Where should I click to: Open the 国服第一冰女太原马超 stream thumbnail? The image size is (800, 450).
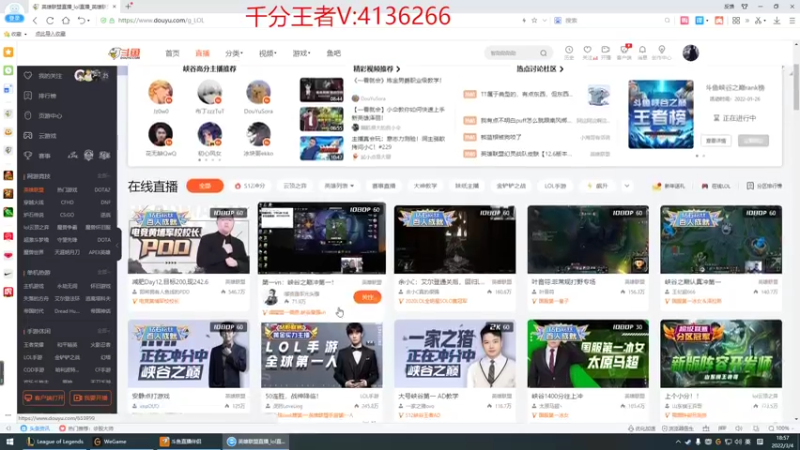[588, 354]
